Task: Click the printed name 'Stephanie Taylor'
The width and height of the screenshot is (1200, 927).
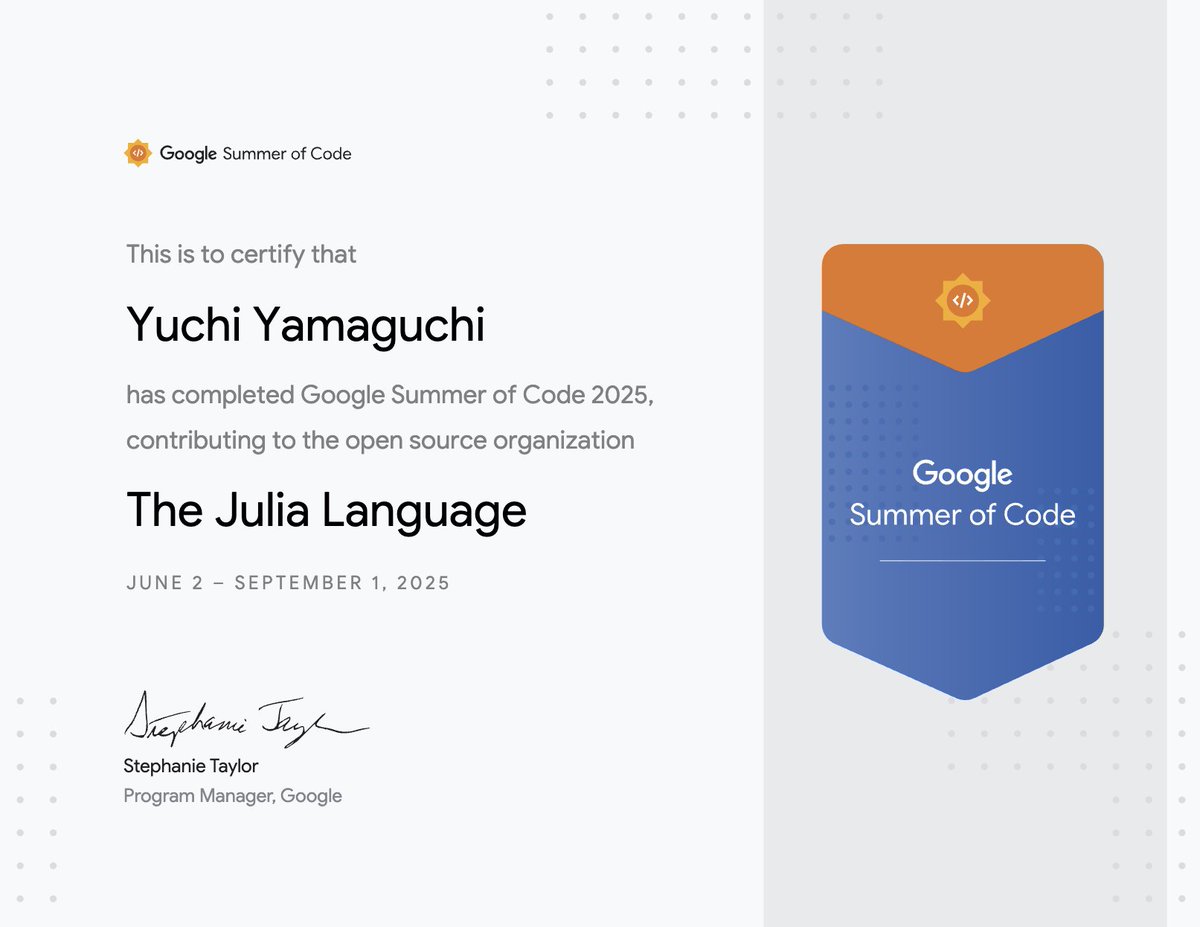Action: (x=191, y=766)
